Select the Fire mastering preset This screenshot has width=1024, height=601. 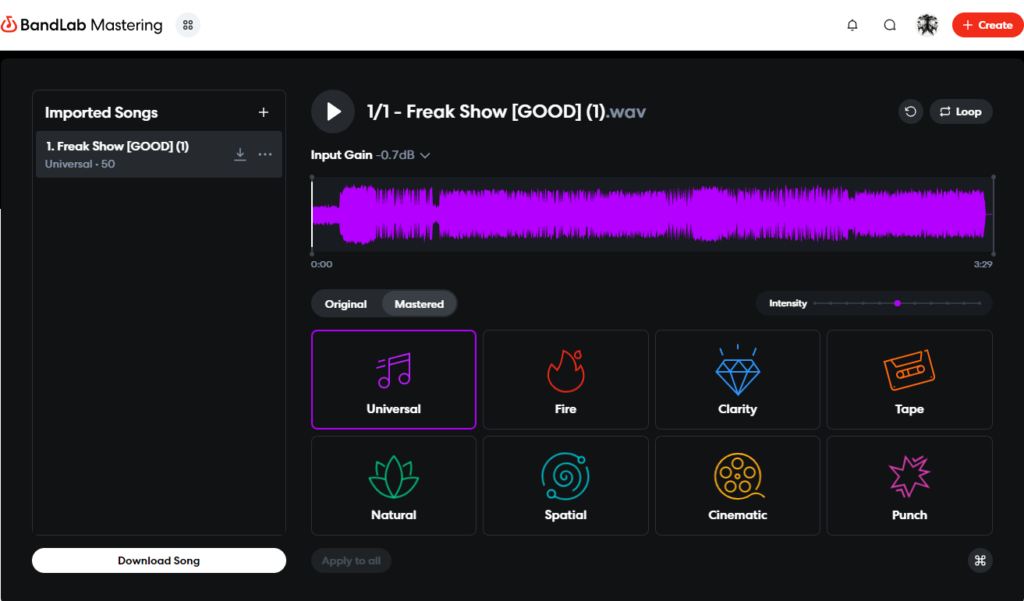566,380
